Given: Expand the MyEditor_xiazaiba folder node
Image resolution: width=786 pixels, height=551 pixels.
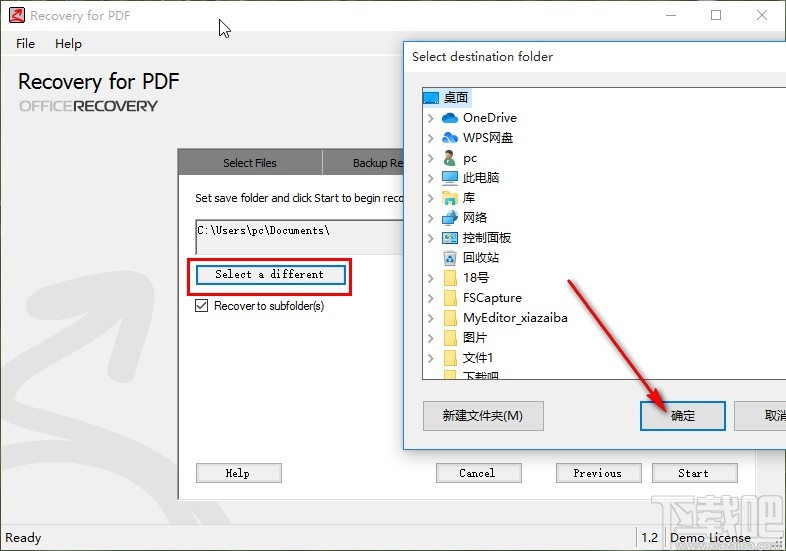Looking at the screenshot, I should (430, 318).
